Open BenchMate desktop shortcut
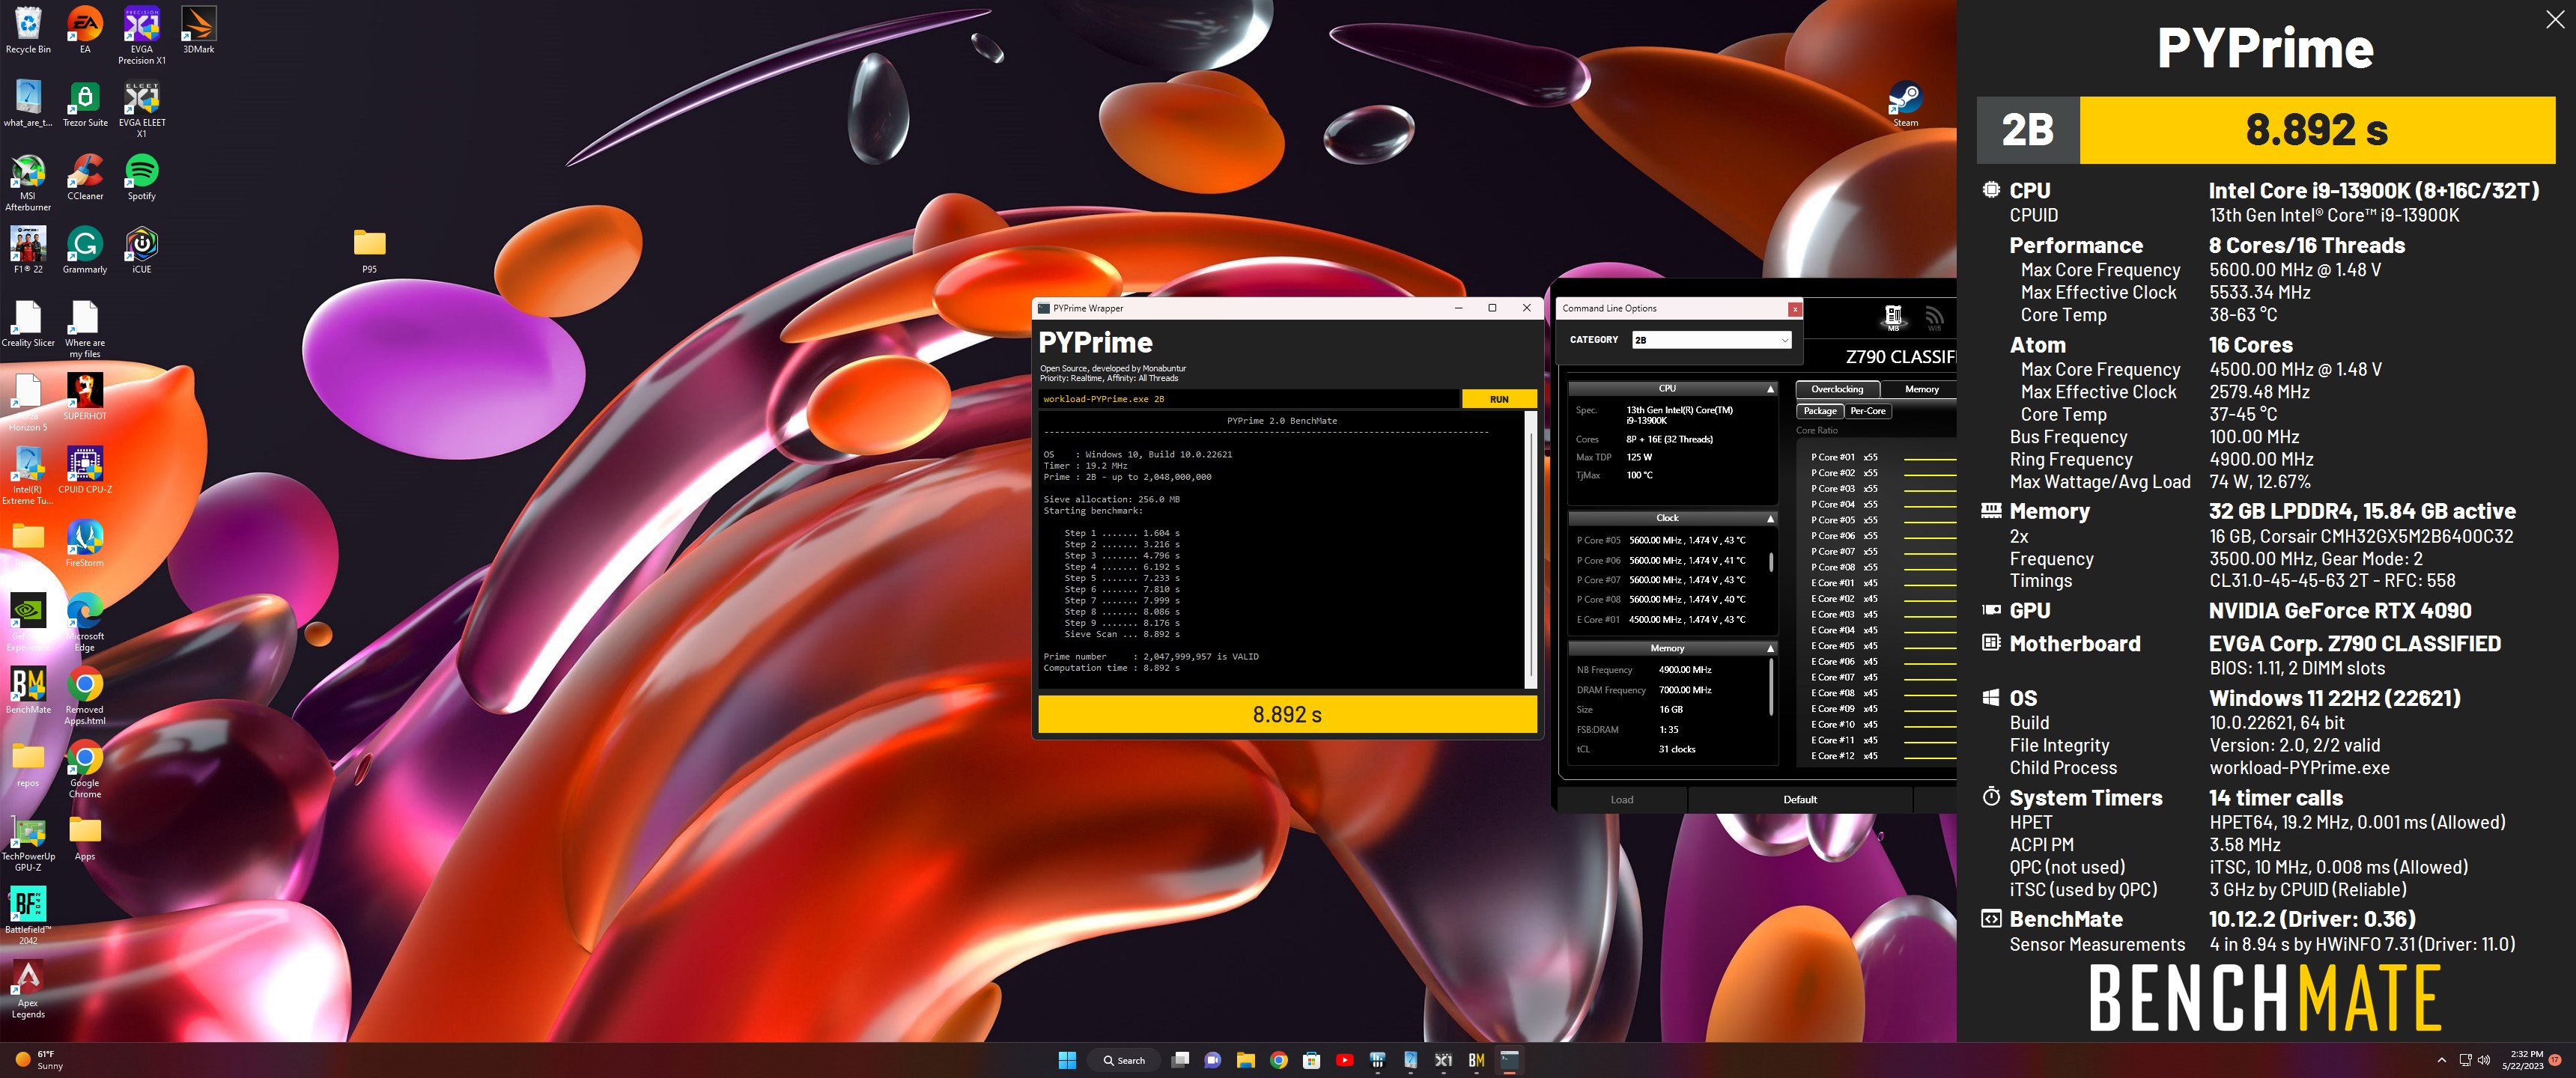 pos(28,690)
